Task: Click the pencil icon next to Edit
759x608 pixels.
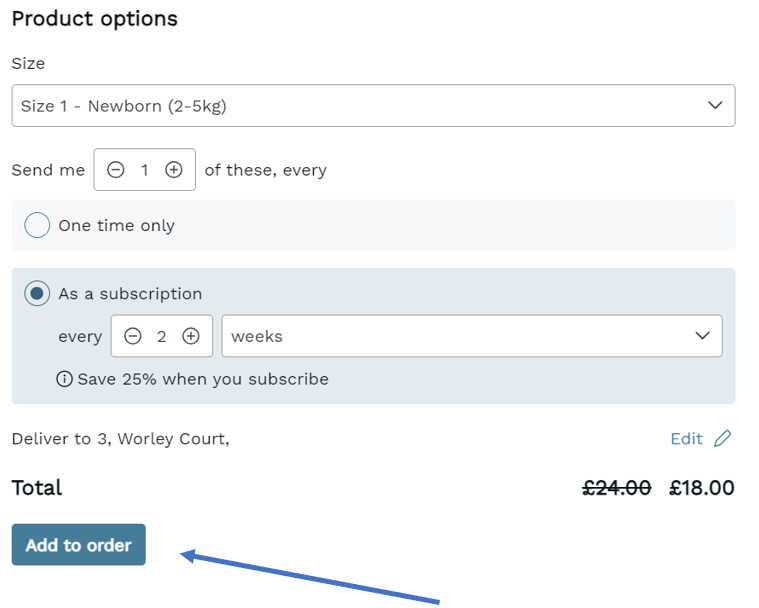Action: (x=723, y=439)
